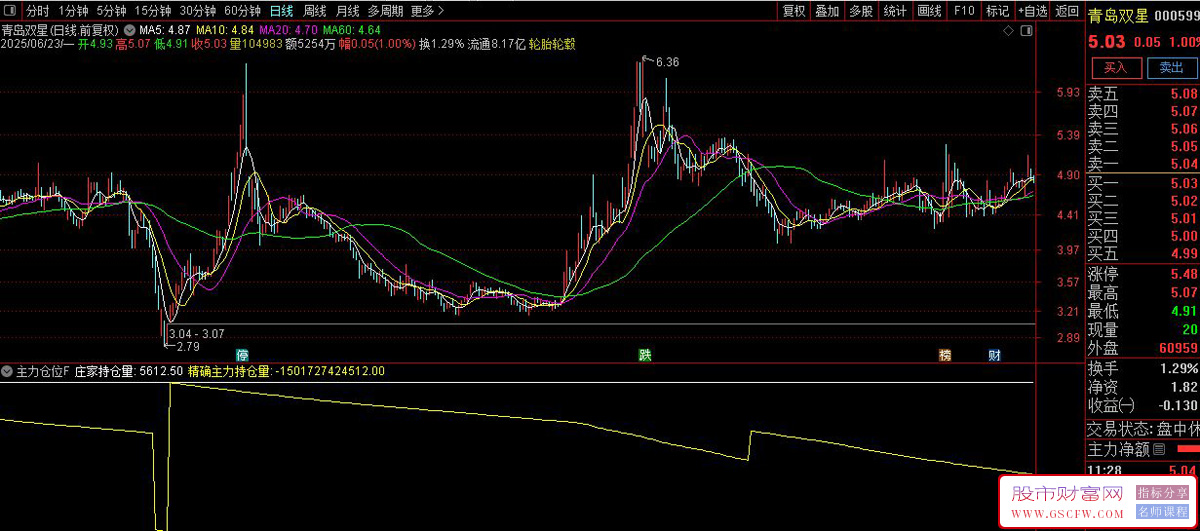The image size is (1200, 531).
Task: Click the 换手 1.29% row
Action: 1143,369
